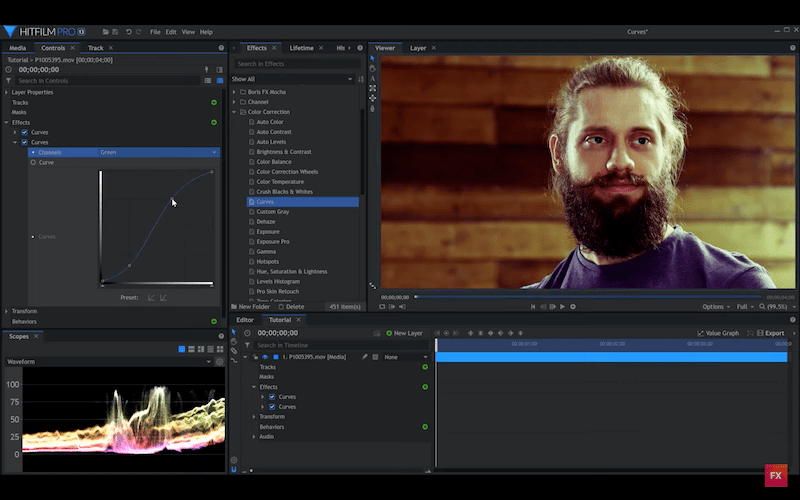The image size is (800, 500).
Task: Select the Auto Color effect
Action: pyautogui.click(x=270, y=122)
